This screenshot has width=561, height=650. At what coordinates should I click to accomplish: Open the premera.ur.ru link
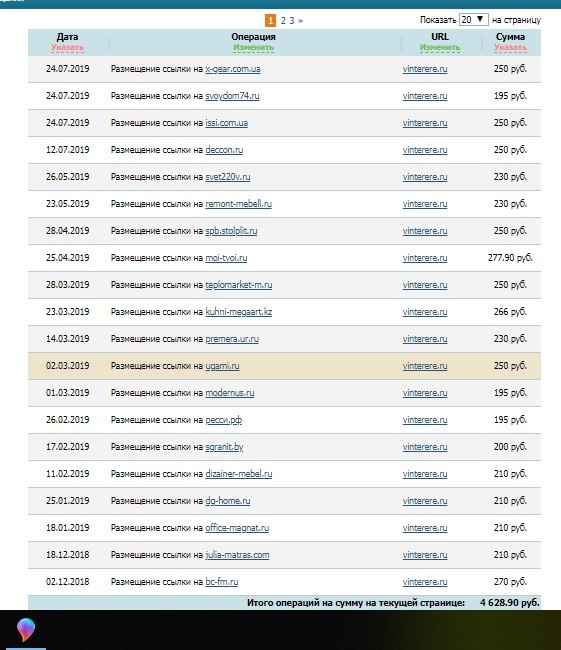click(x=232, y=339)
